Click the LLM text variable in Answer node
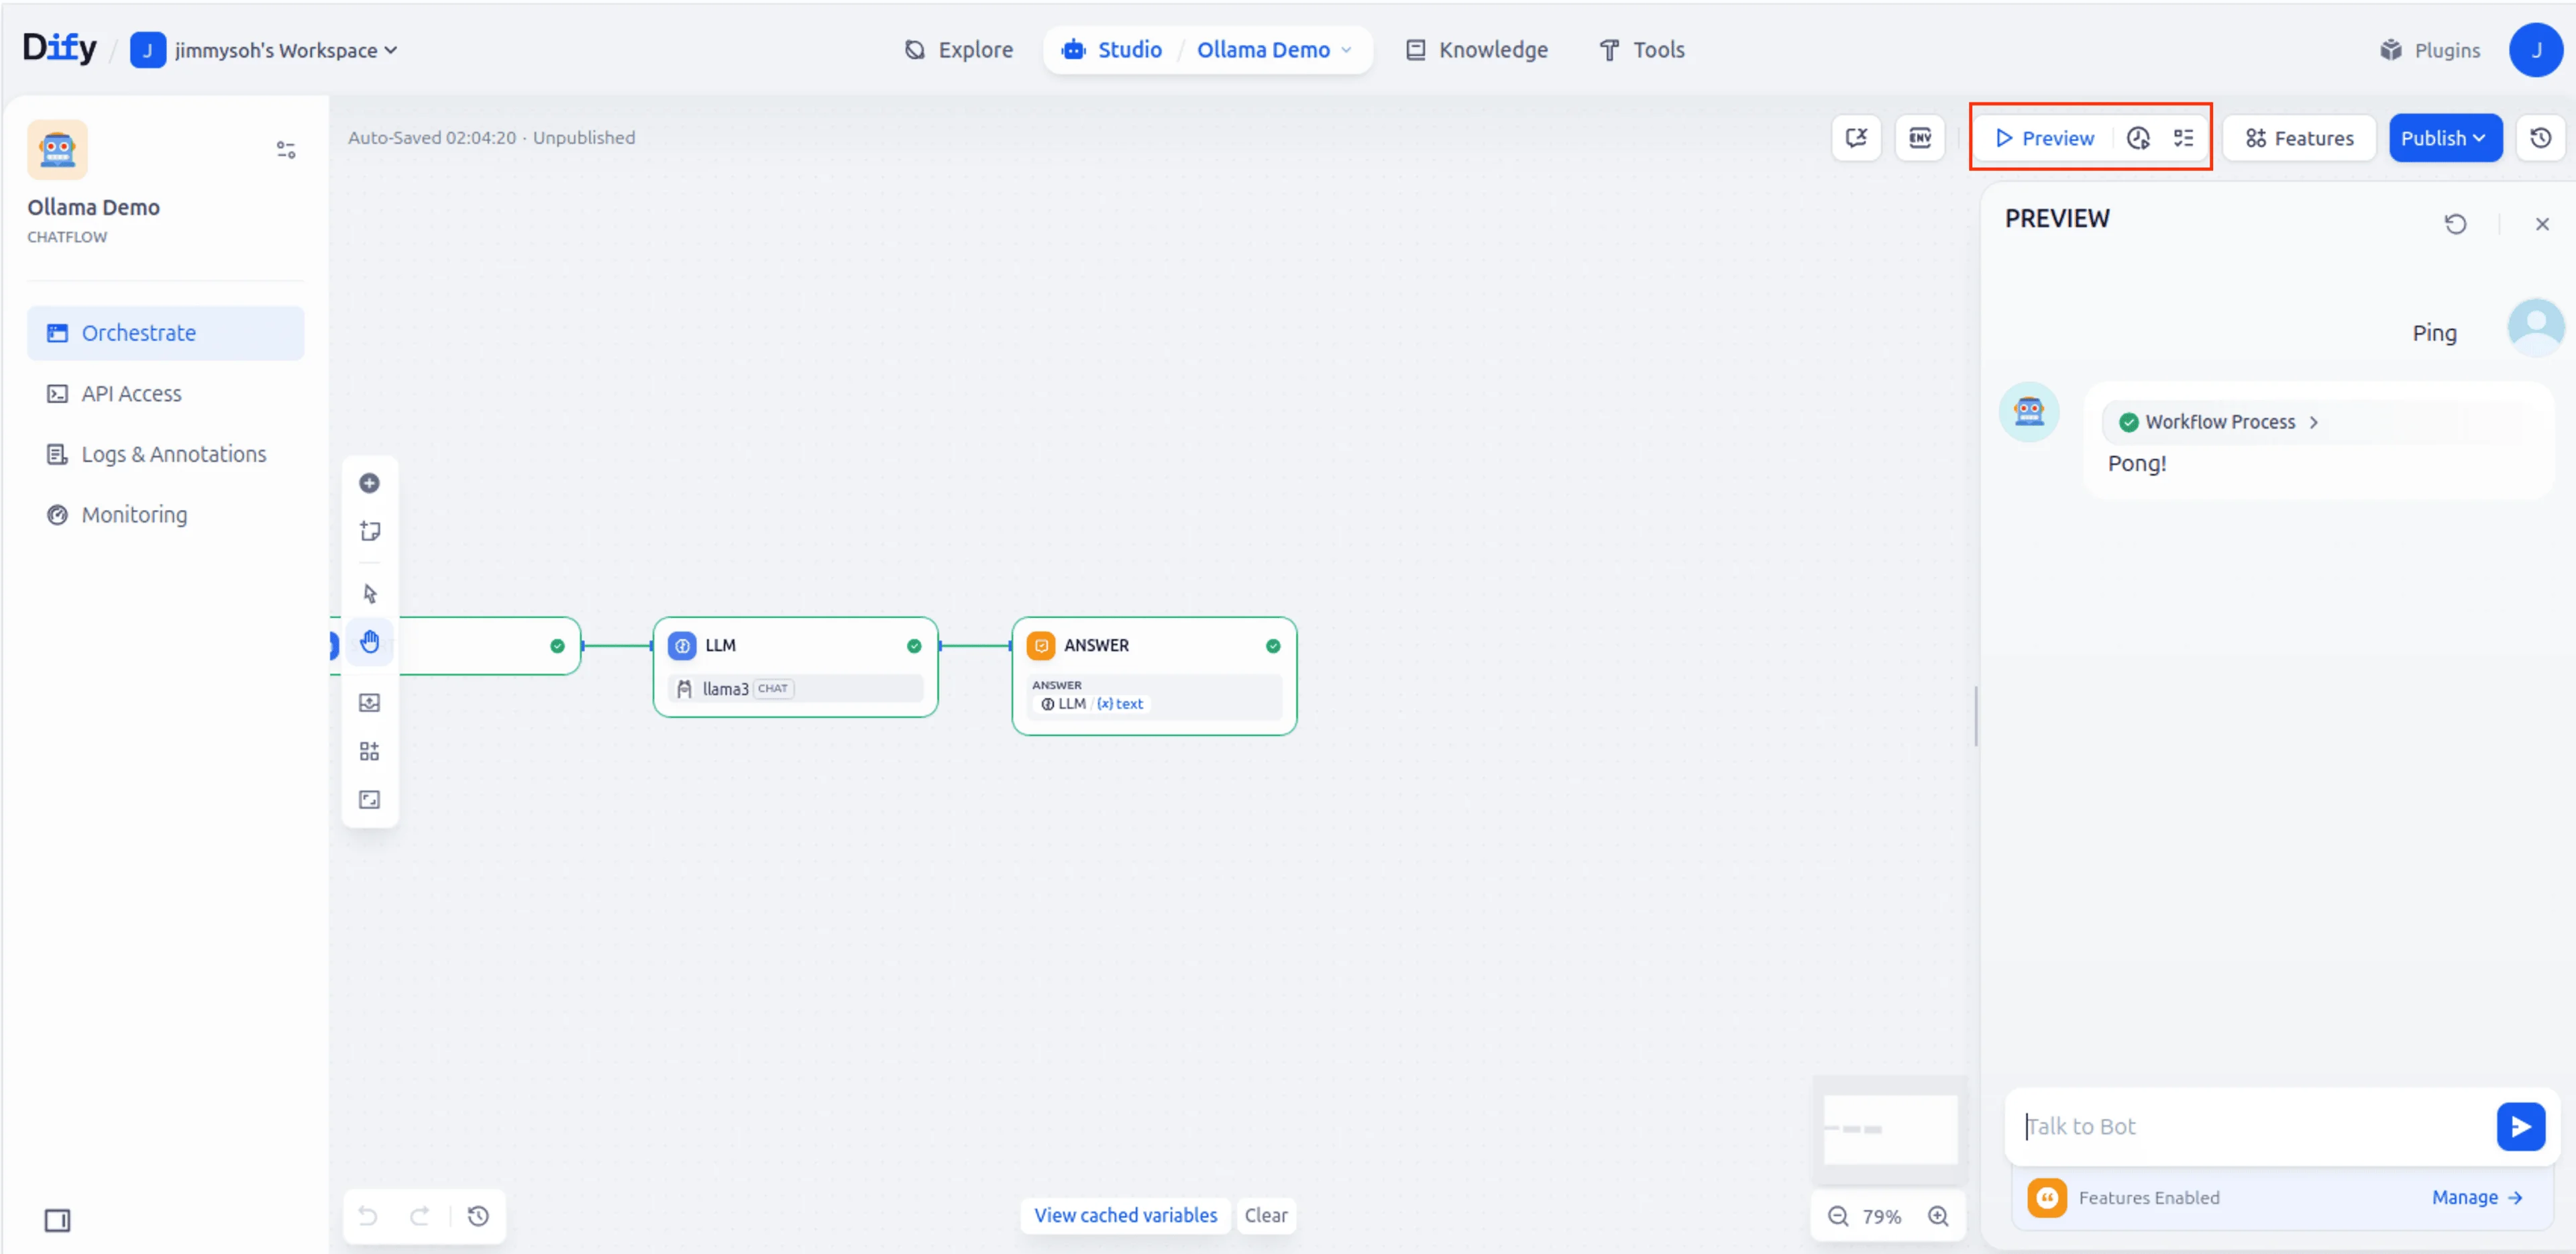2576x1254 pixels. (x=1092, y=704)
